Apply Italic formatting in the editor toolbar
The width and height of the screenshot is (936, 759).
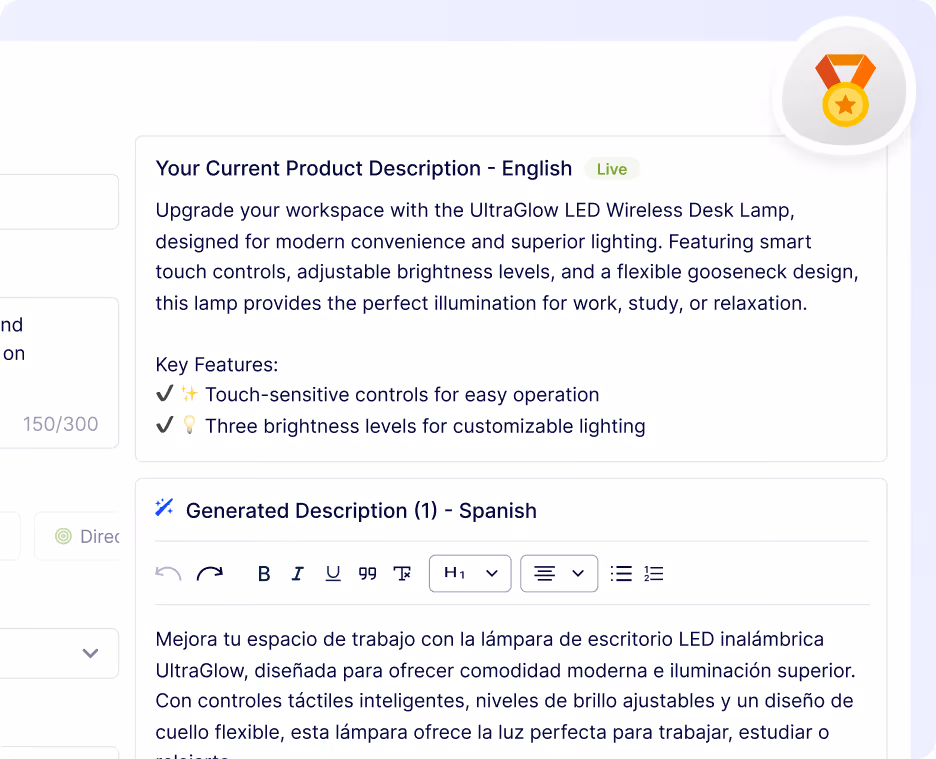click(x=297, y=573)
